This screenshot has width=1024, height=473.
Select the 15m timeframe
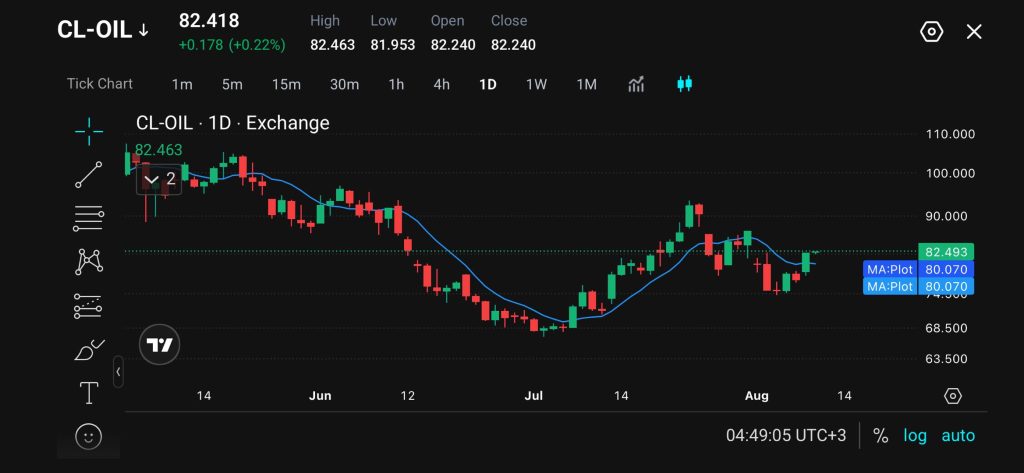tap(286, 84)
